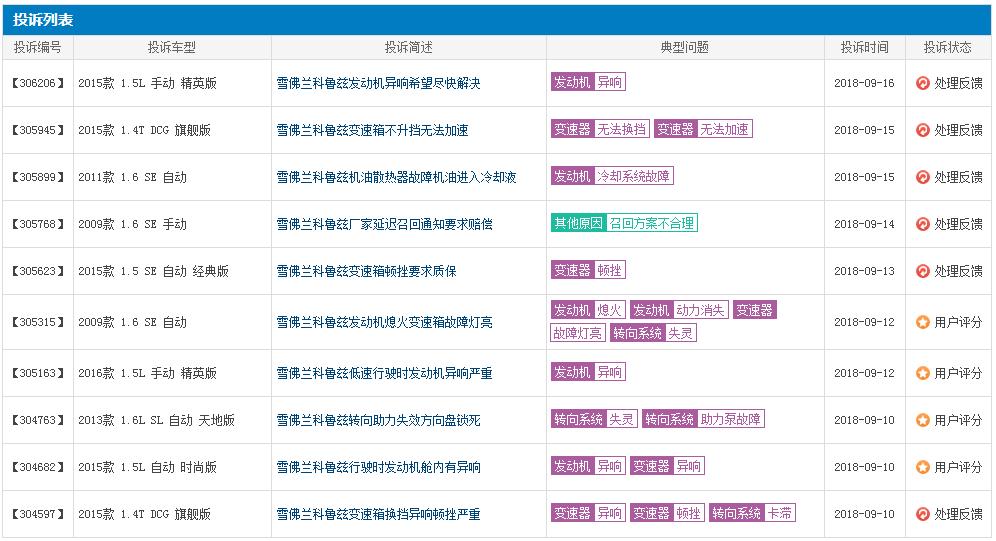Click 处理反馈 status text for complaint 305768
This screenshot has height=541, width=996.
click(x=958, y=224)
